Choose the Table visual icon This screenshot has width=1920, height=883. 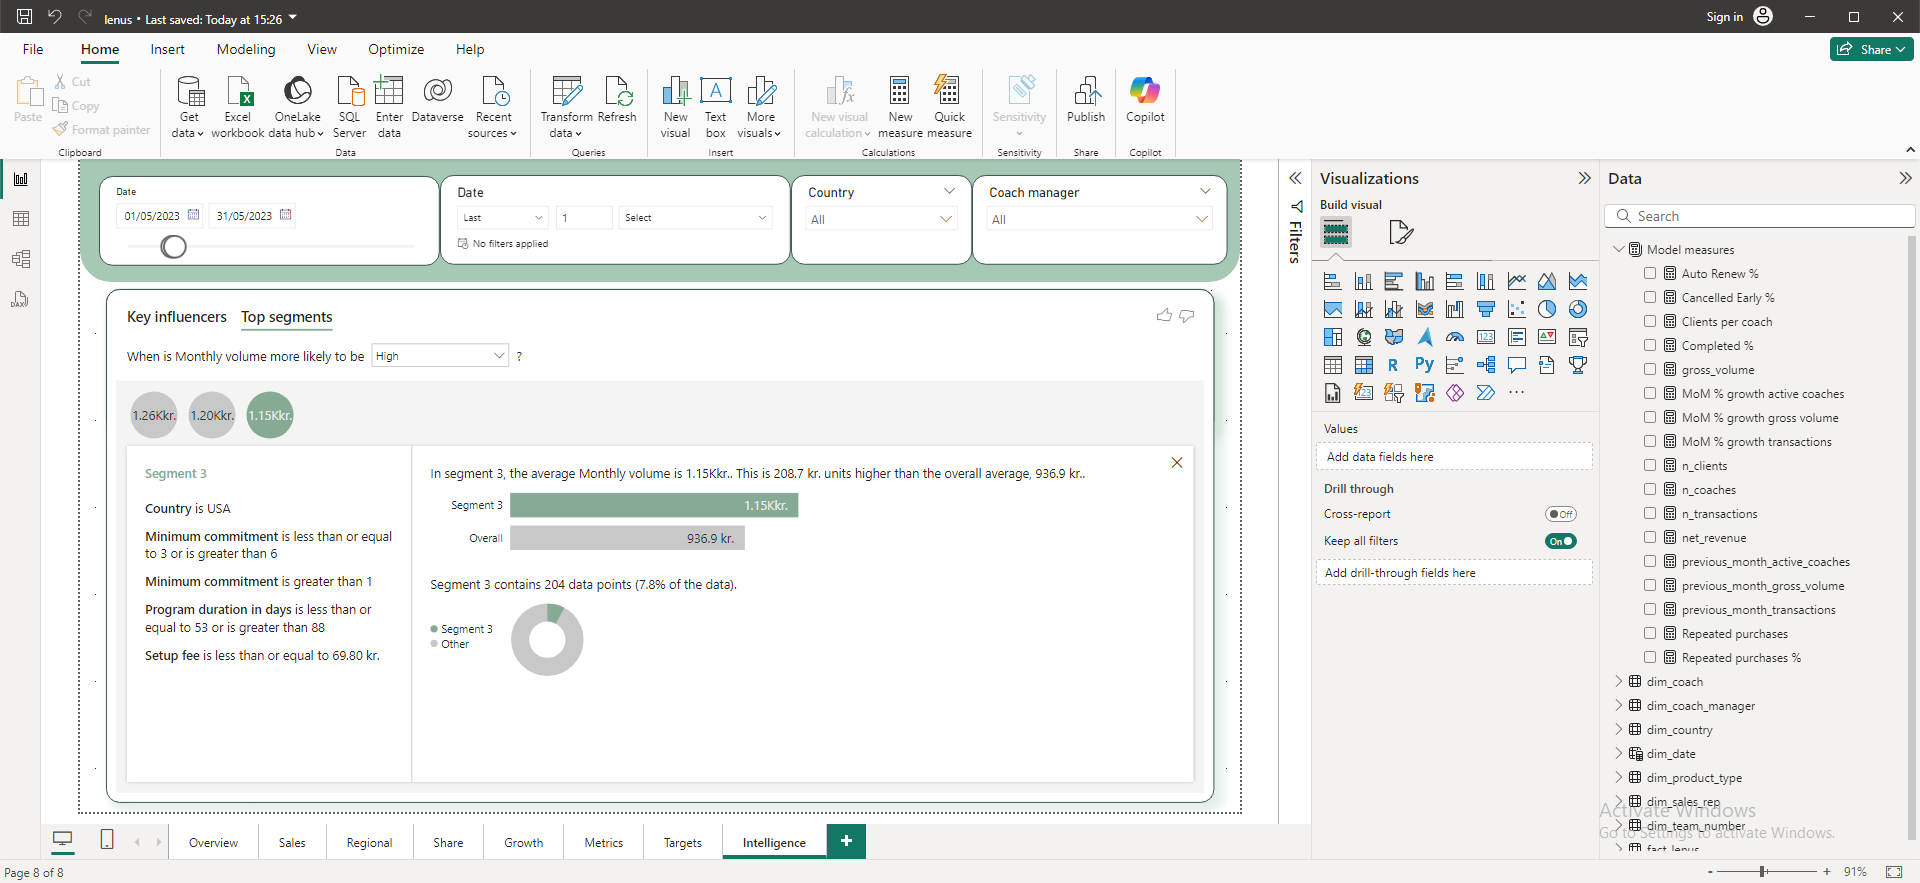(x=1332, y=365)
